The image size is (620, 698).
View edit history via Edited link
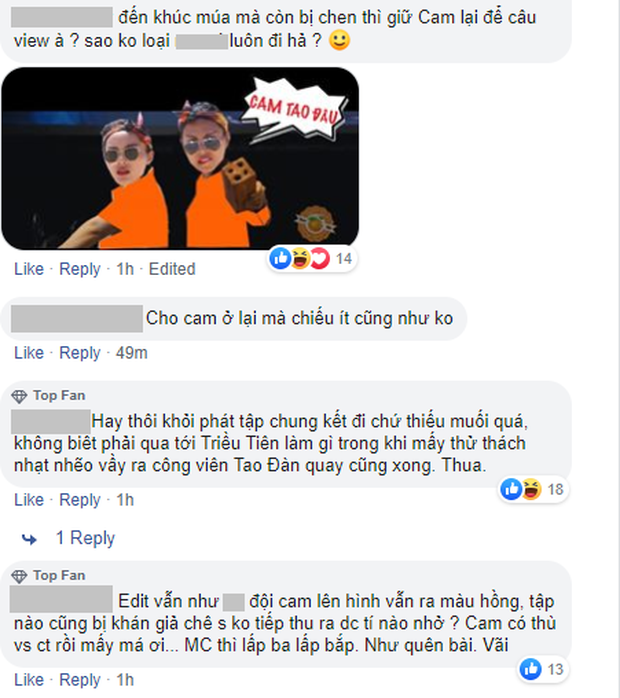click(x=172, y=269)
